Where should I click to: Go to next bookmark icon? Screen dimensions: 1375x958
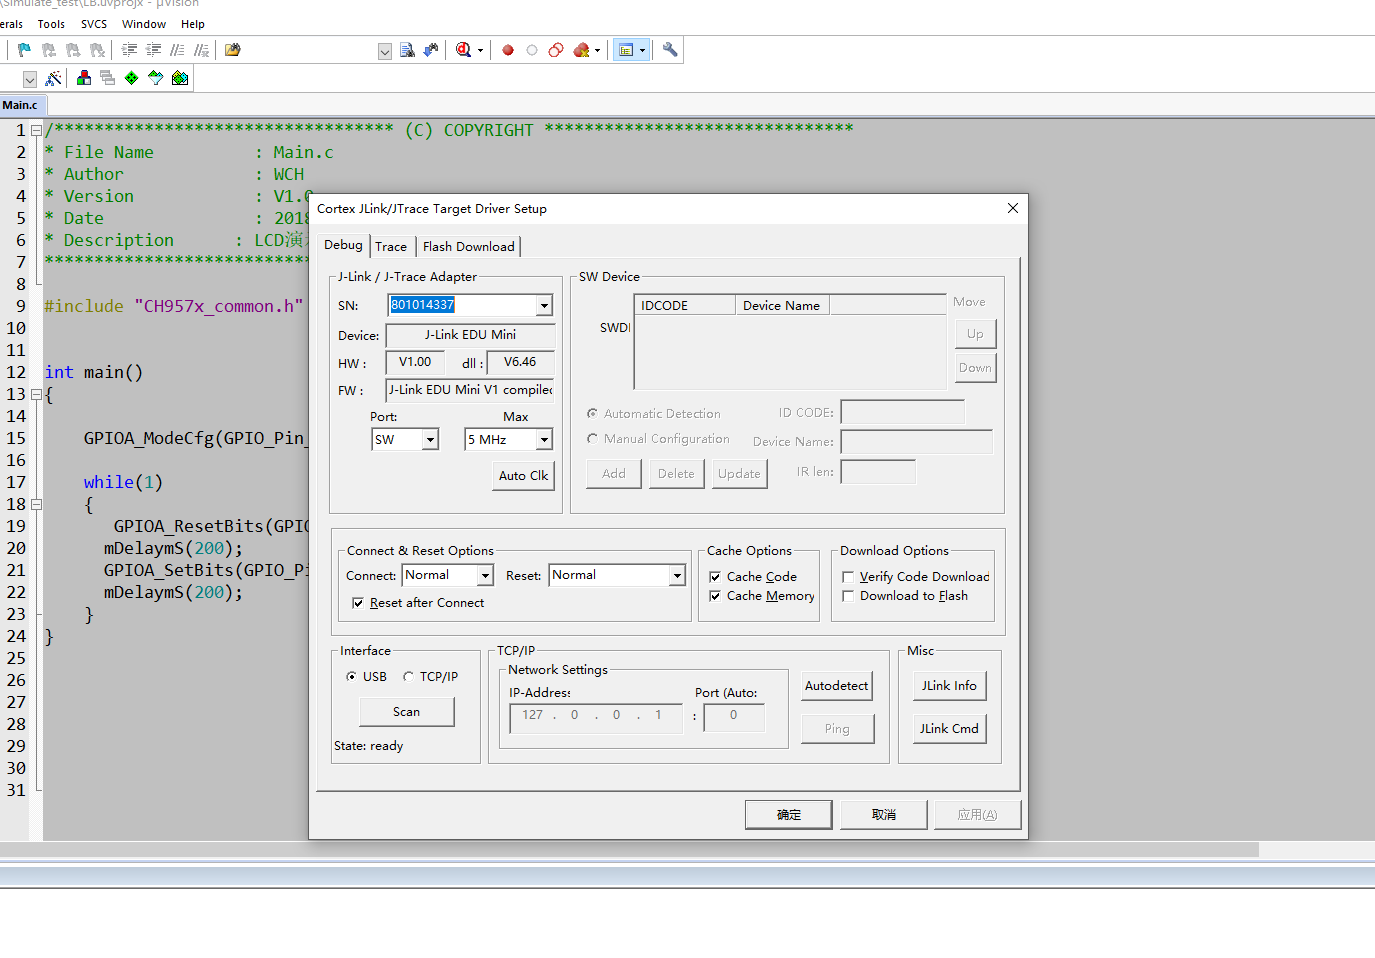coord(73,50)
